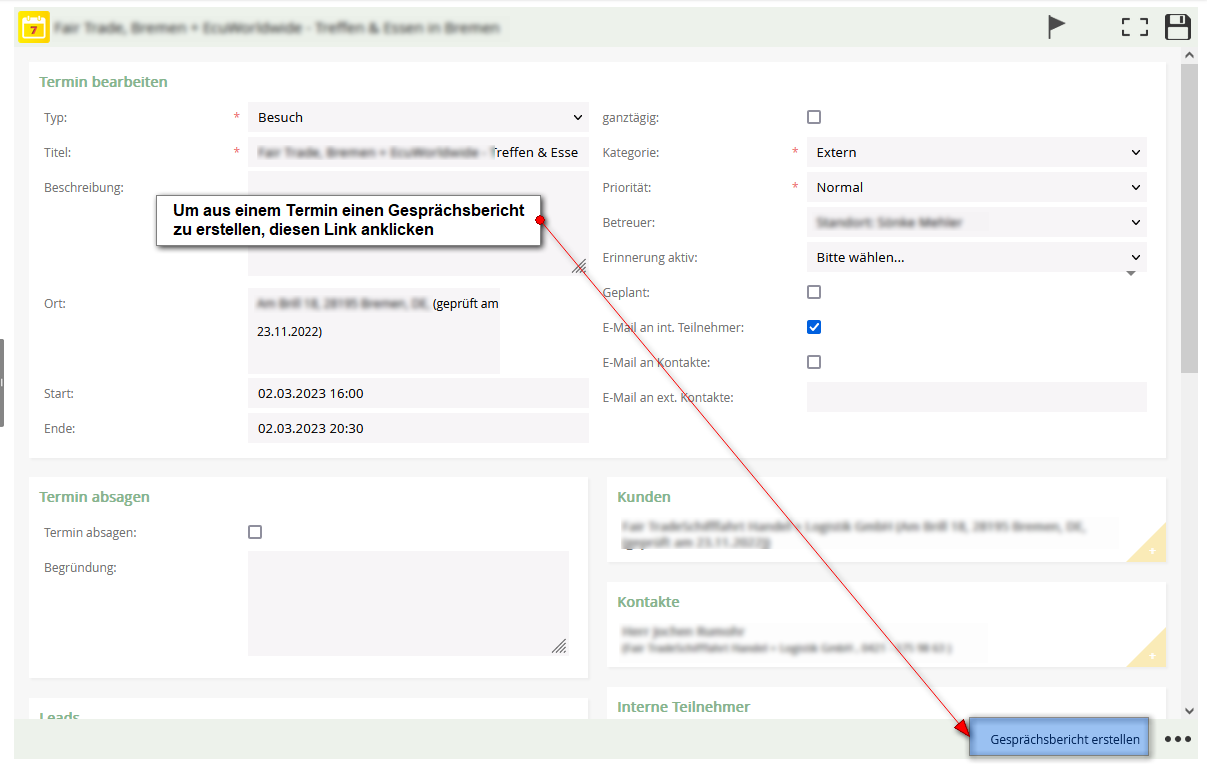This screenshot has width=1207, height=766.
Task: Expand the Kategorie dropdown set to Extern
Action: tap(976, 152)
